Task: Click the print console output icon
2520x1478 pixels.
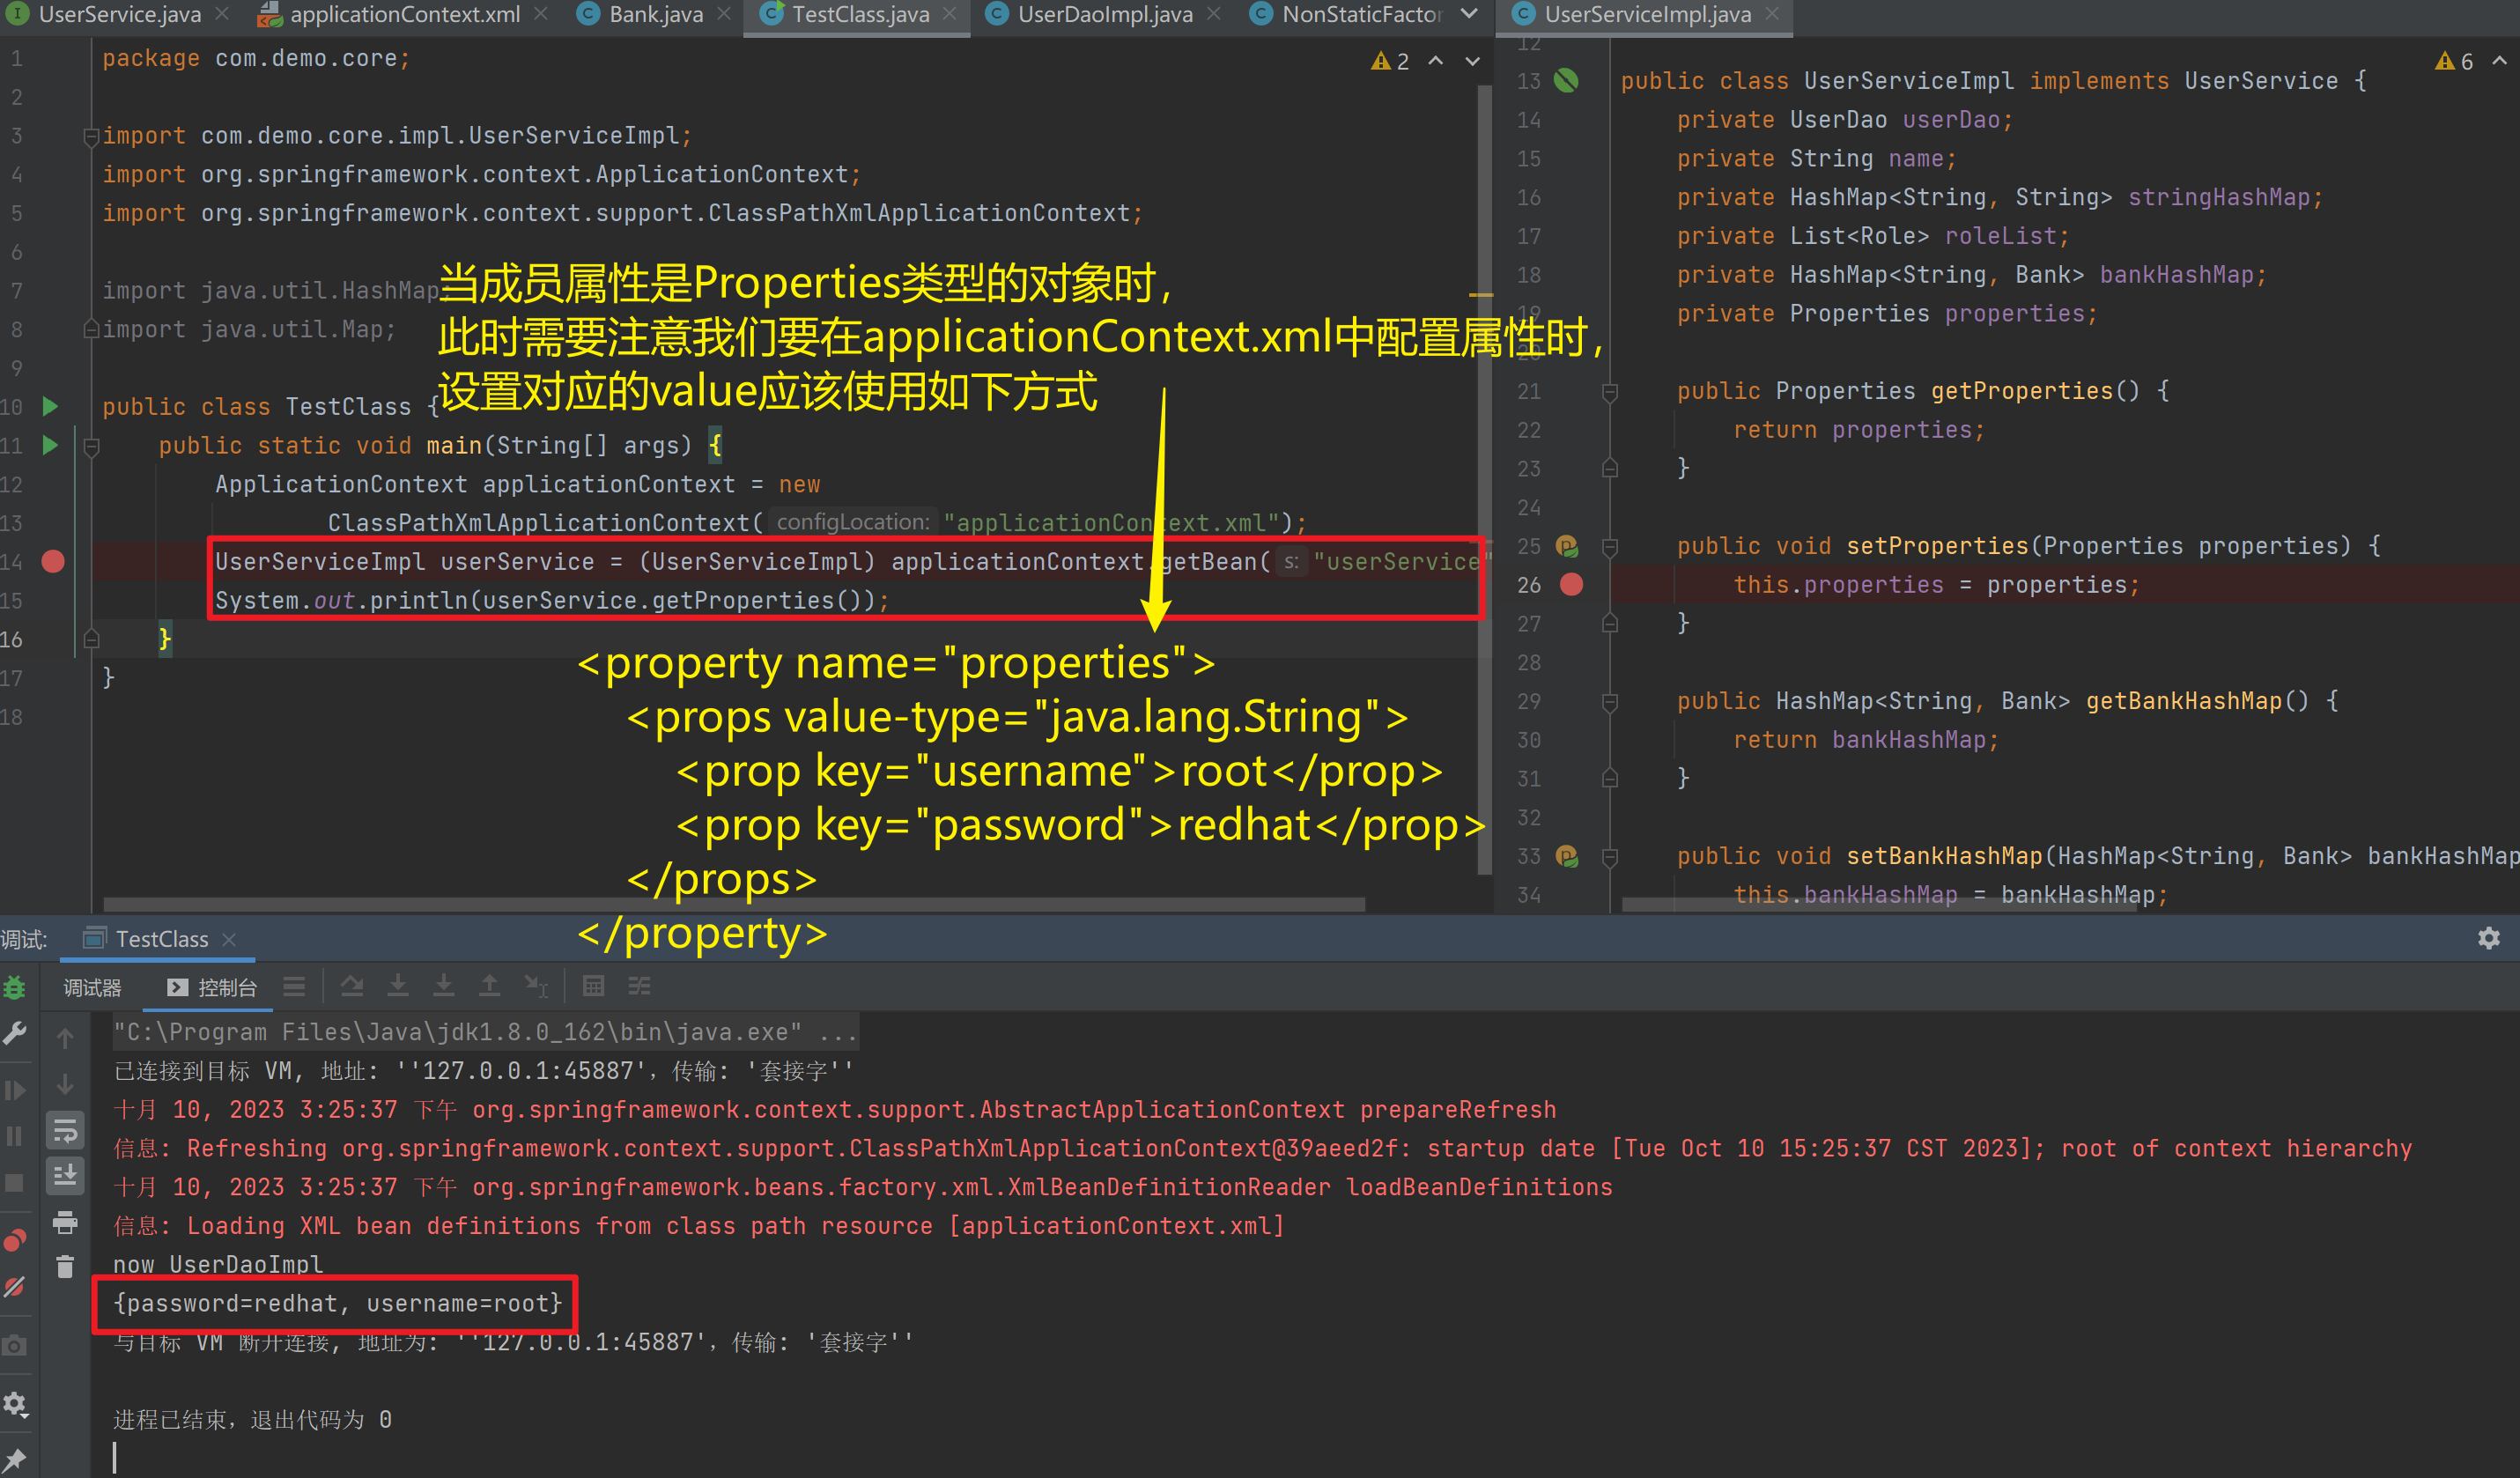Action: (65, 1222)
